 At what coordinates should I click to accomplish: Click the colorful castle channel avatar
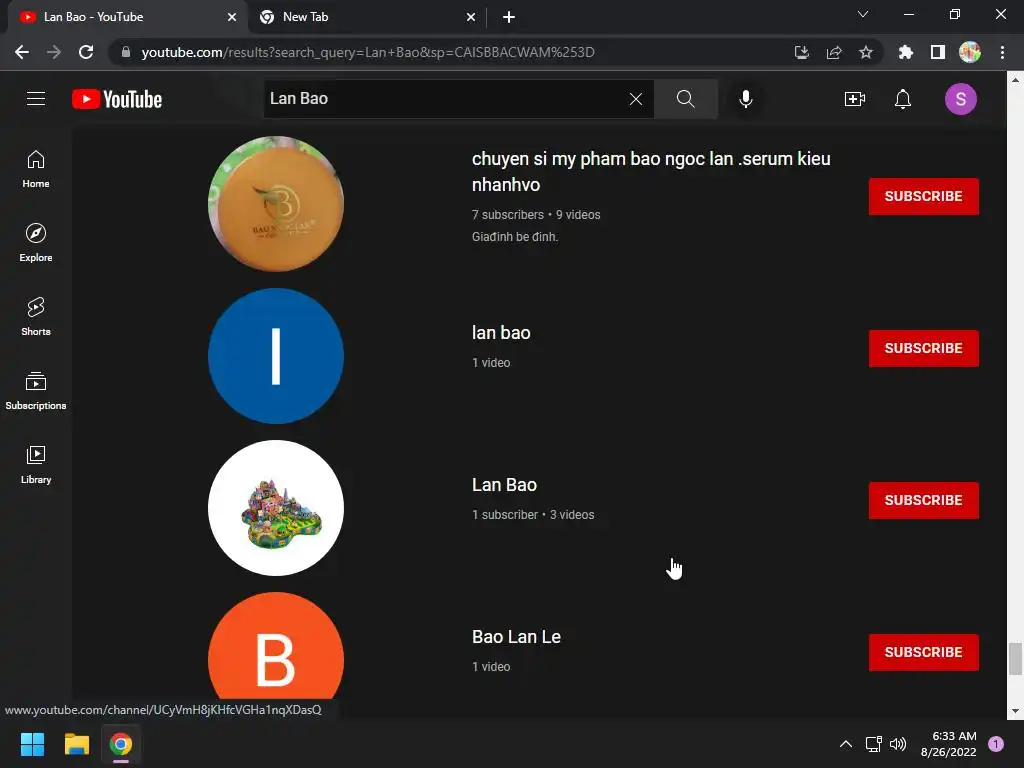[x=276, y=508]
